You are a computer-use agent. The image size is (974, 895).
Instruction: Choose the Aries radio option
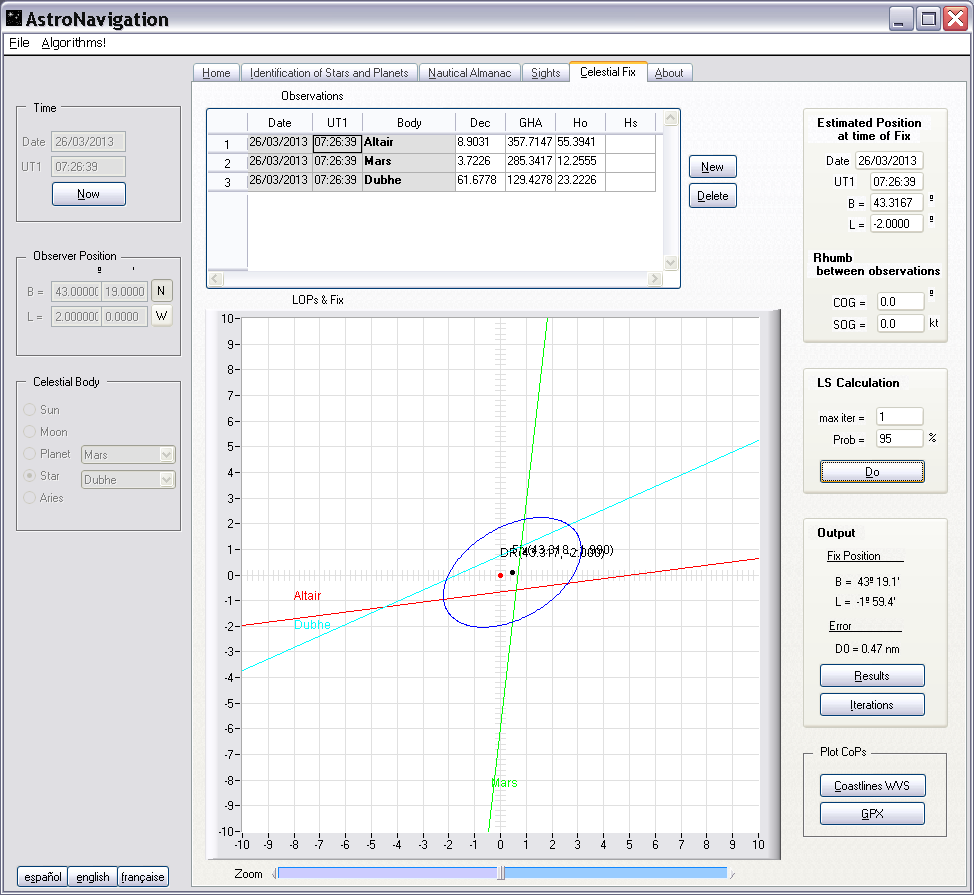pos(30,498)
